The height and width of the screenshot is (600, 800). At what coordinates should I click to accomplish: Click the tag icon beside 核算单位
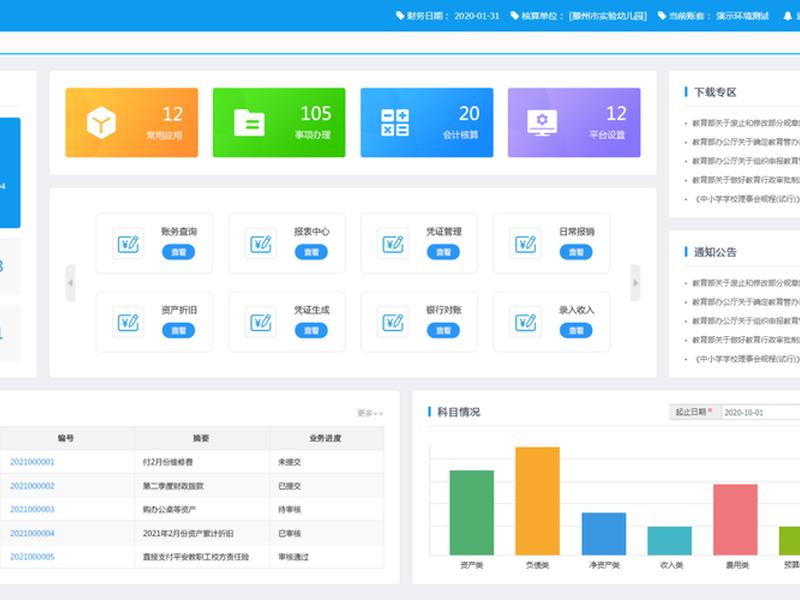click(x=515, y=16)
